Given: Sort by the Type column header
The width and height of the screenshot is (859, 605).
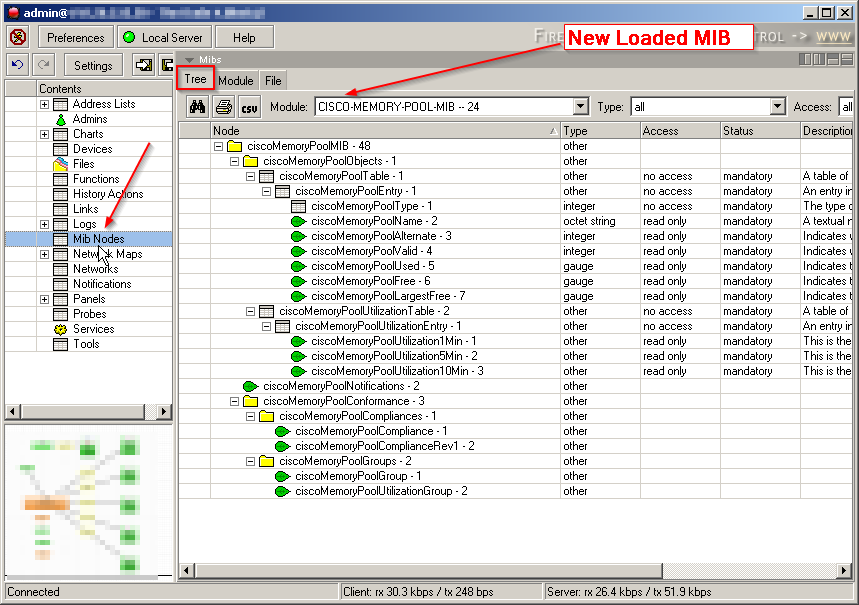Looking at the screenshot, I should pyautogui.click(x=601, y=130).
